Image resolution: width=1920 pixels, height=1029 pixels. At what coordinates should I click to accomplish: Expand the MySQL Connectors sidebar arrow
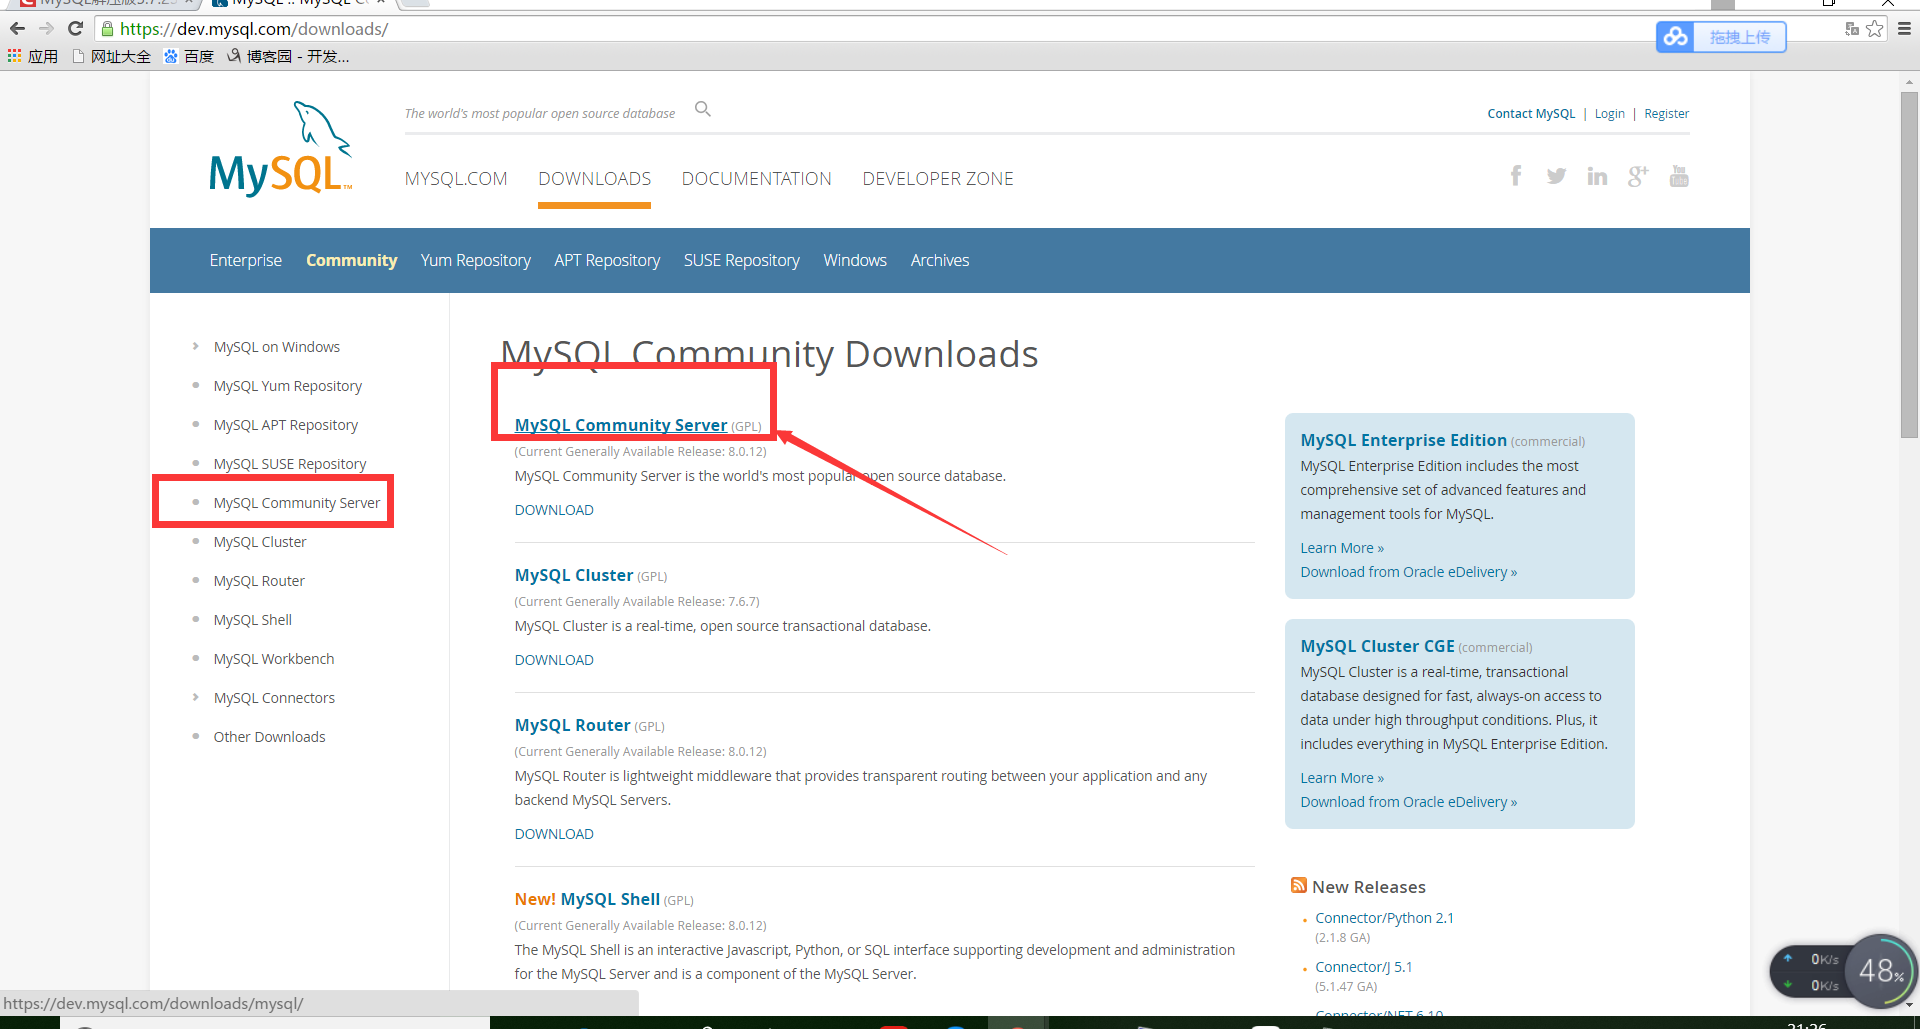click(195, 697)
